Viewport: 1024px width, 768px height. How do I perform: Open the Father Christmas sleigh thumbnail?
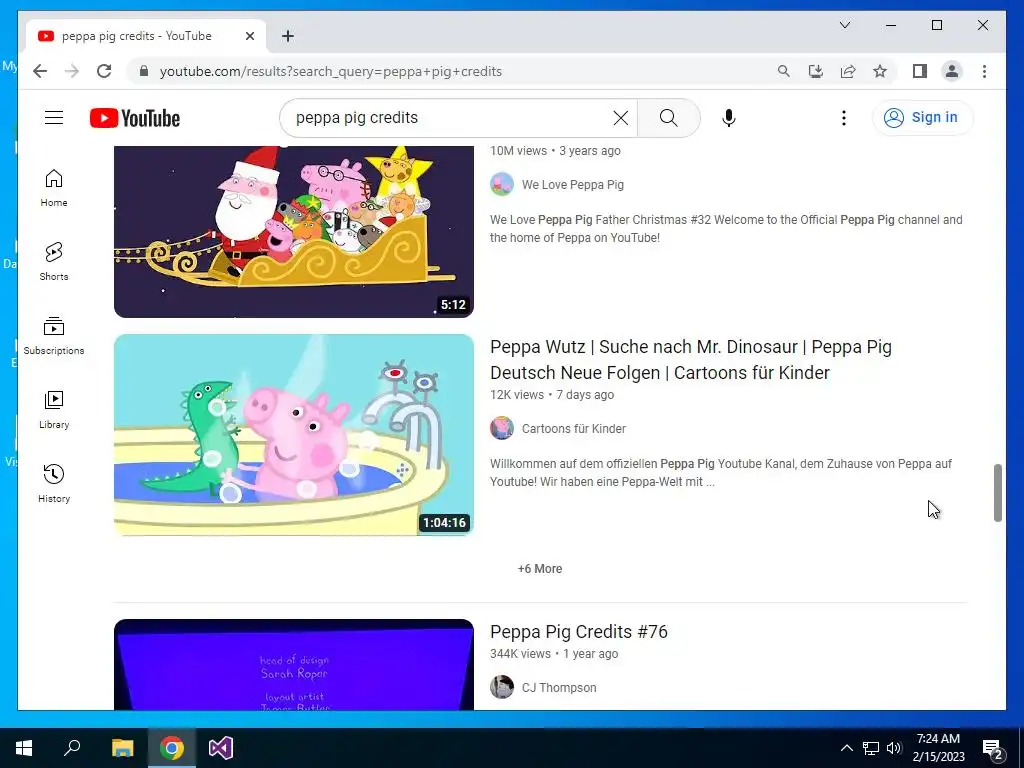click(x=294, y=231)
